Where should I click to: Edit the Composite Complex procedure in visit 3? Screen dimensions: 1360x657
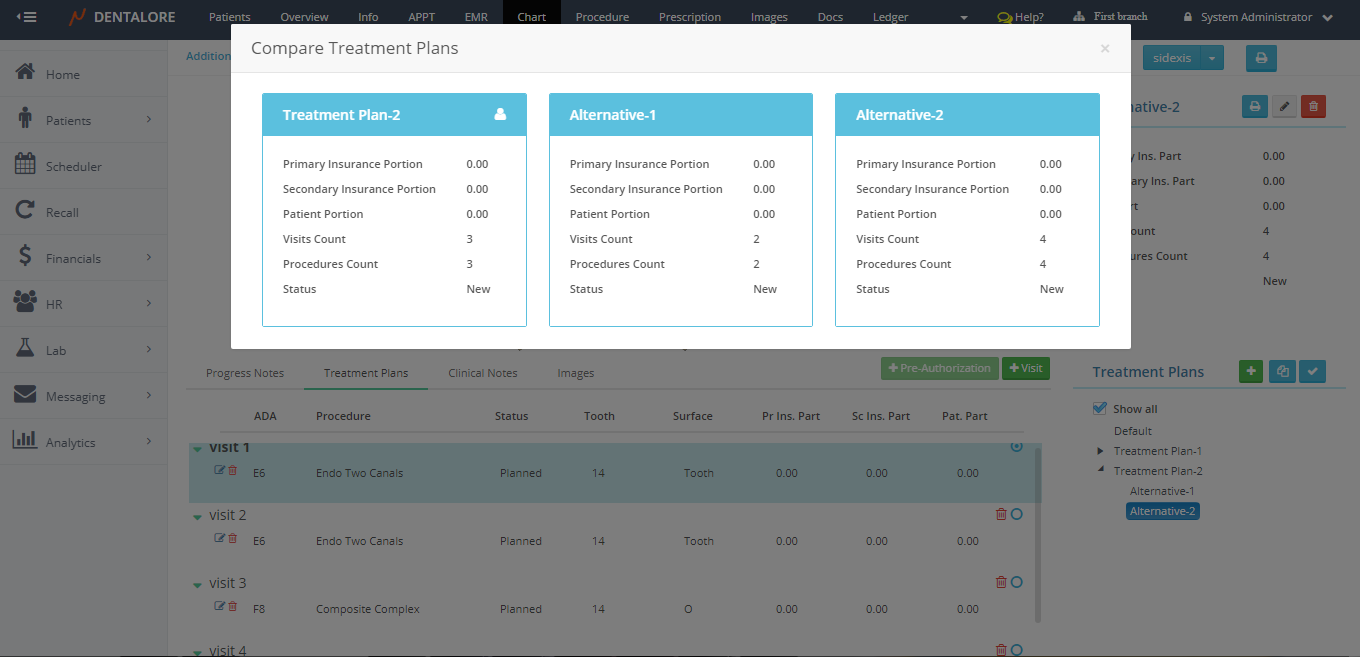point(220,606)
